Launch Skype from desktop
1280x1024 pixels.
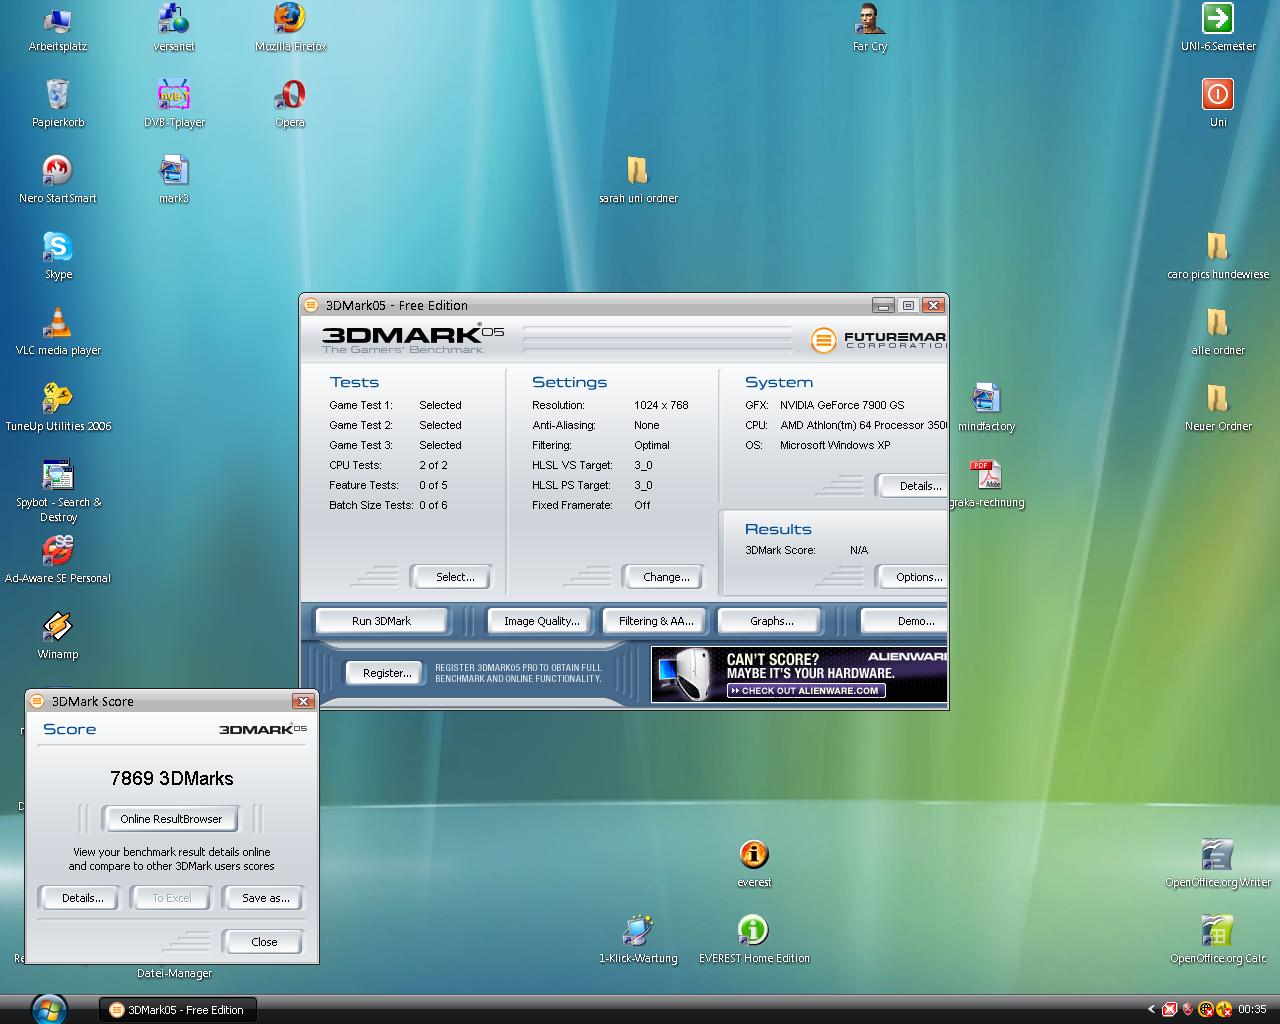tap(58, 257)
